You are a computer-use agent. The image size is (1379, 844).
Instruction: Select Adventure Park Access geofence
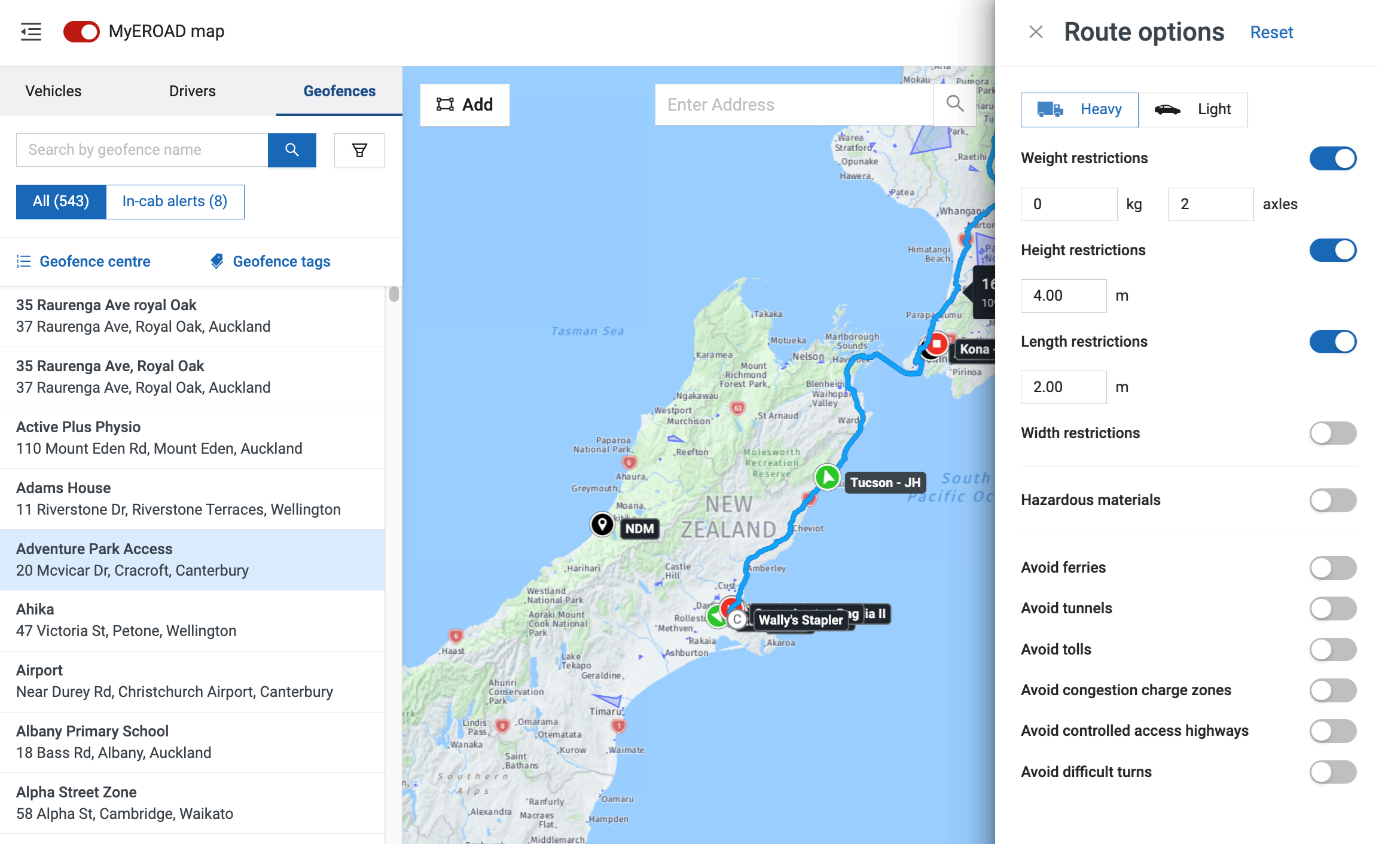(192, 560)
